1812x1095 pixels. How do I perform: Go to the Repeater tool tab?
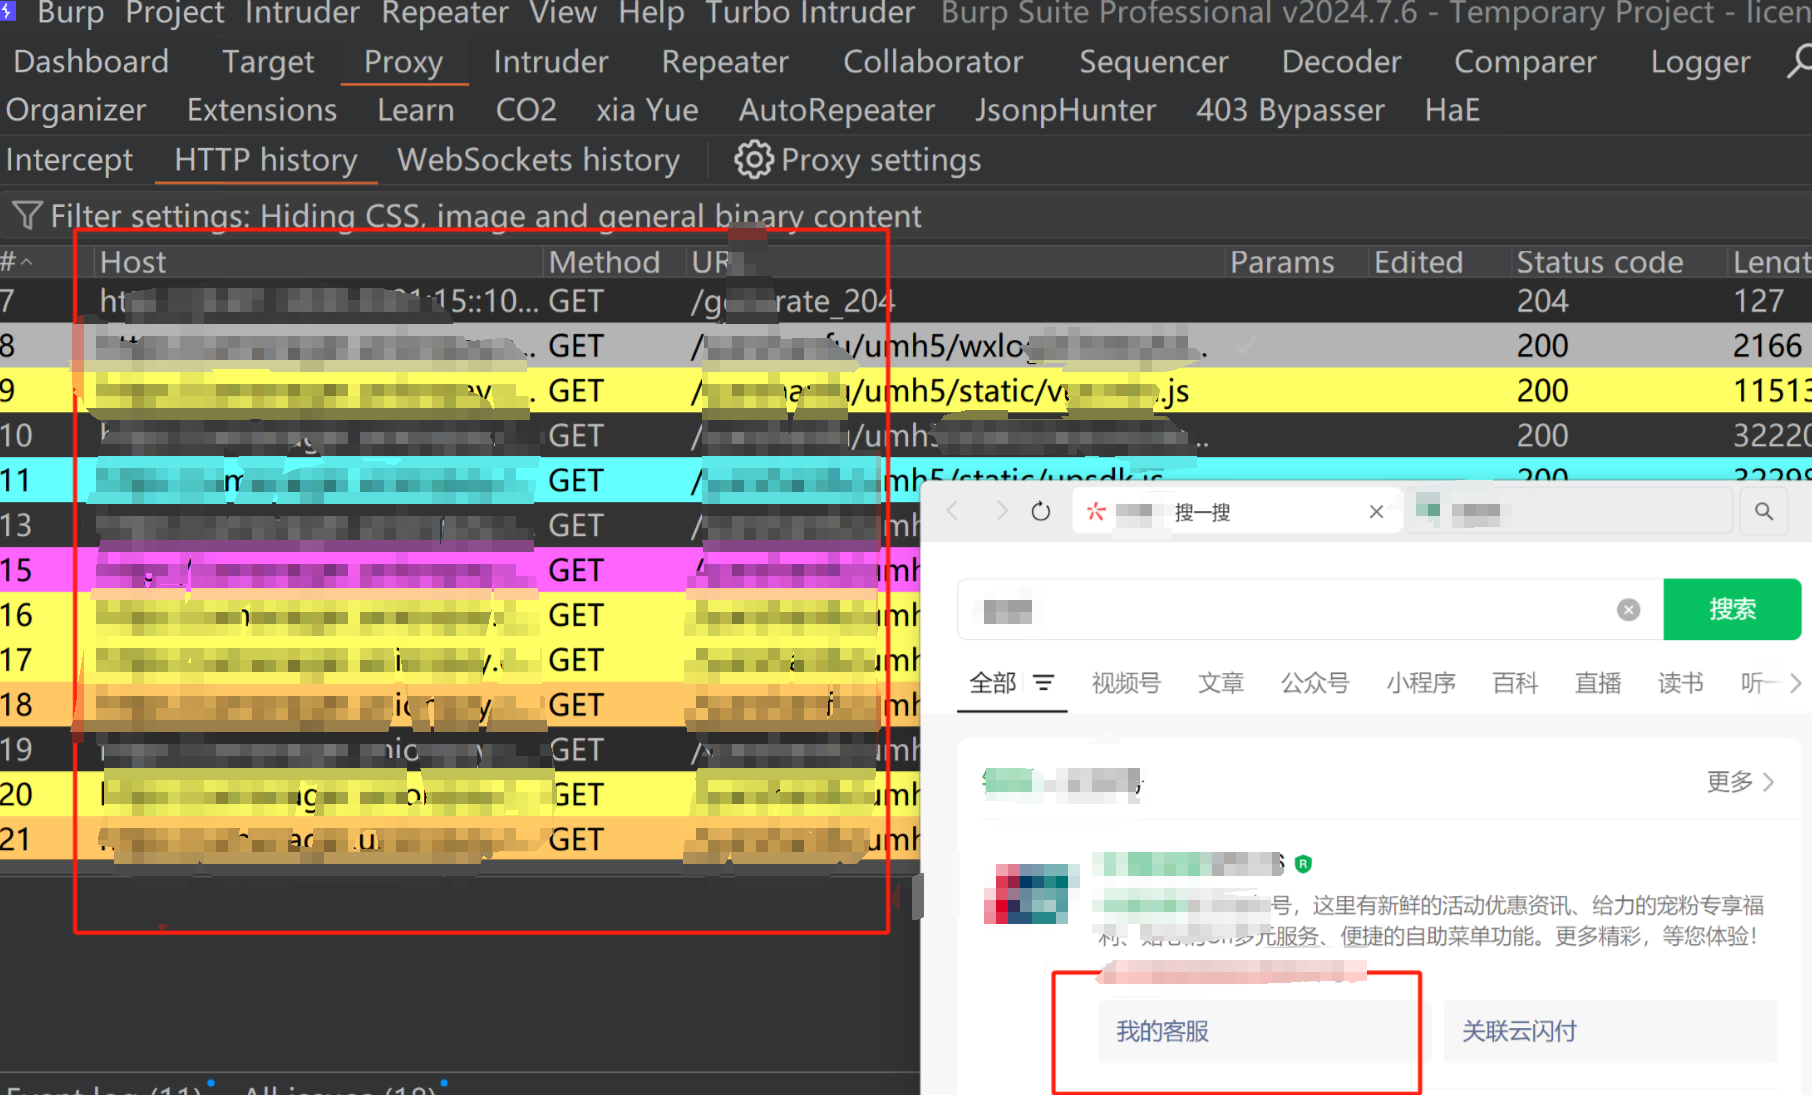click(x=725, y=62)
